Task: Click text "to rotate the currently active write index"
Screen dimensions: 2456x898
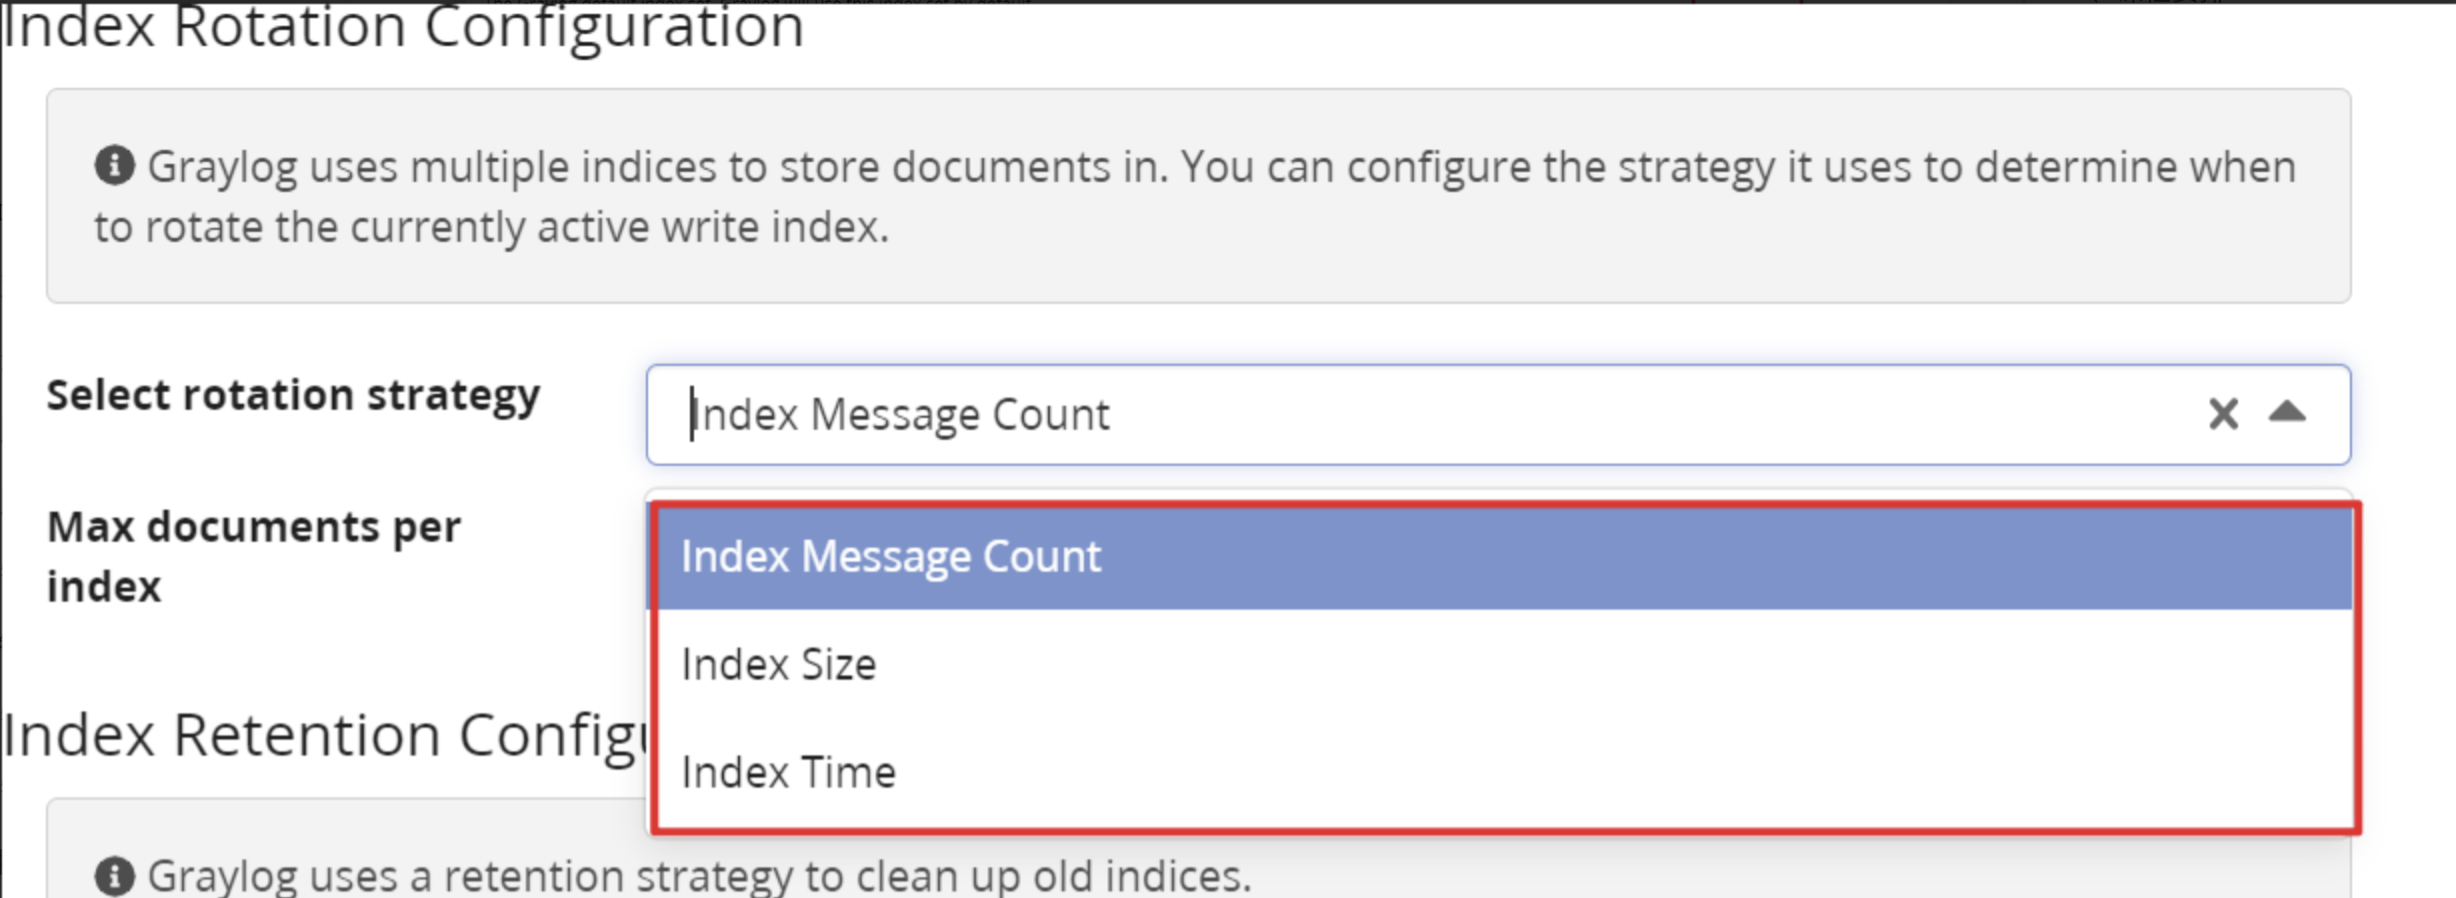Action: (491, 228)
